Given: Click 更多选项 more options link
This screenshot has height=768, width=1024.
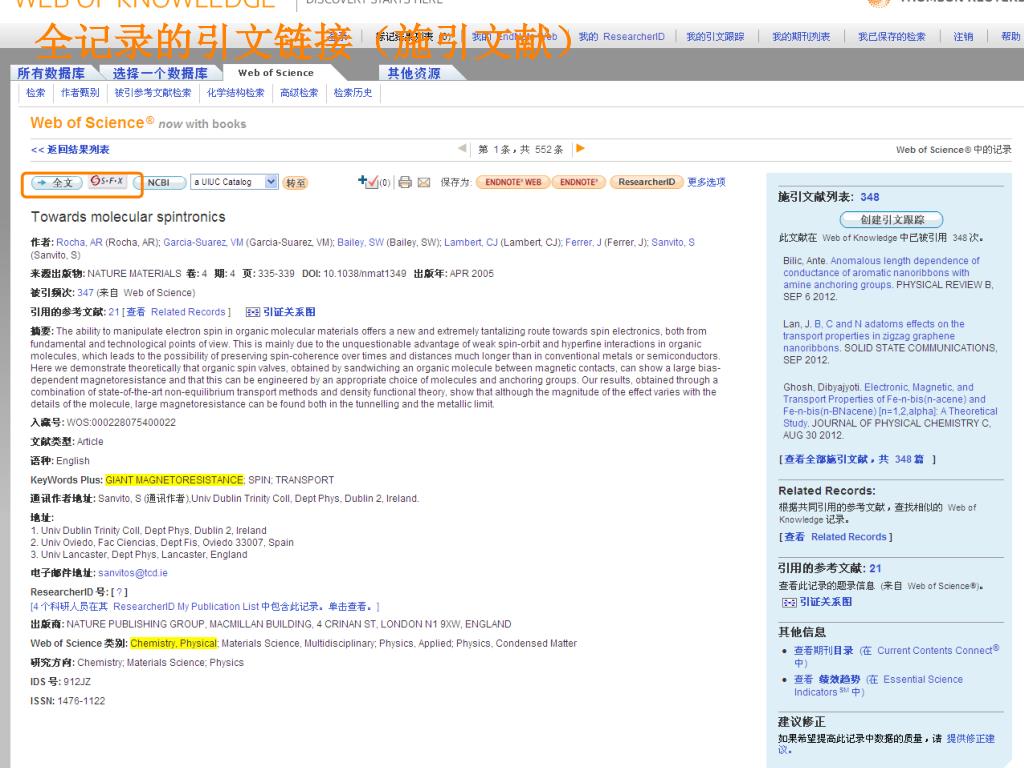Looking at the screenshot, I should pos(706,182).
